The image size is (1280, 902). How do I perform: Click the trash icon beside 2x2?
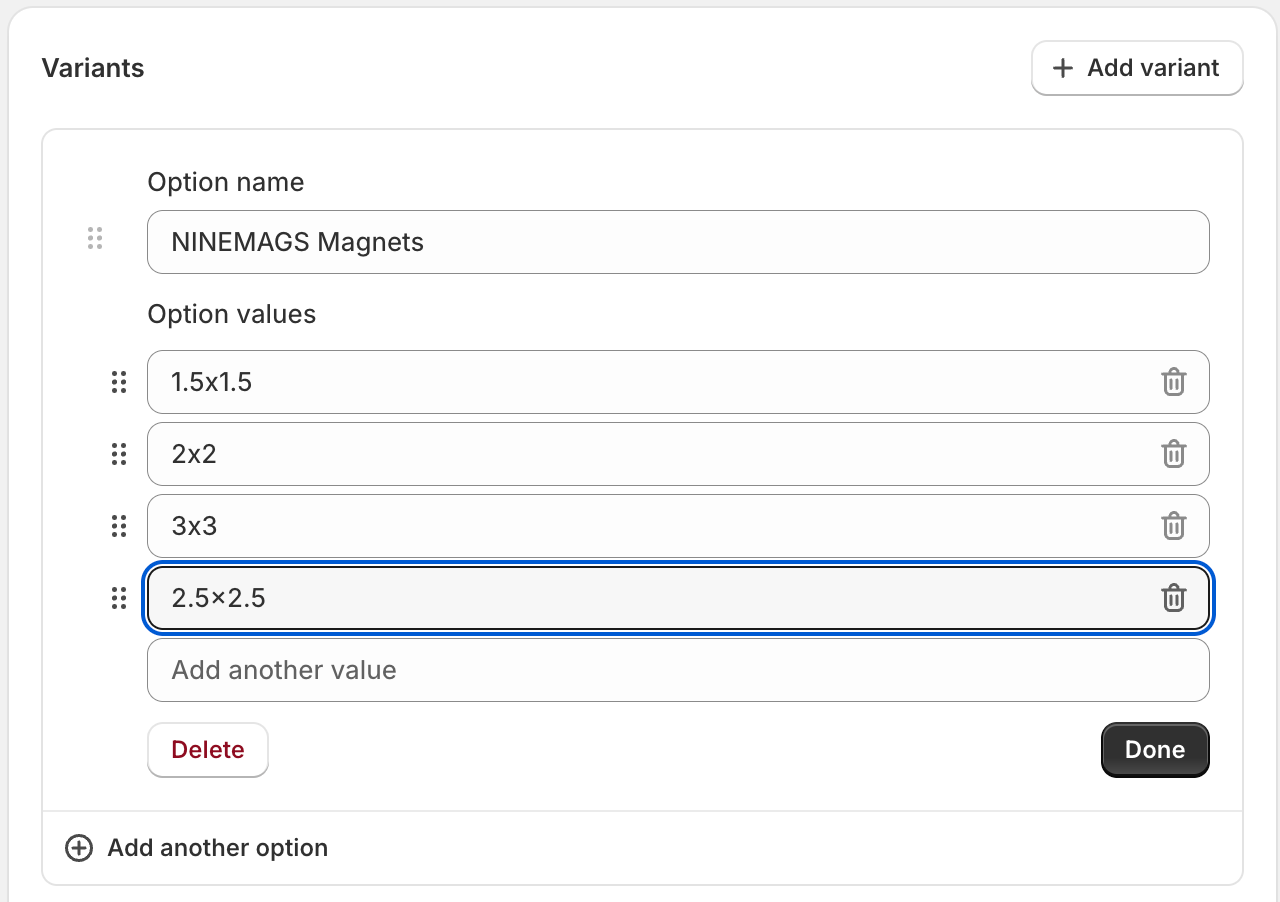coord(1173,454)
